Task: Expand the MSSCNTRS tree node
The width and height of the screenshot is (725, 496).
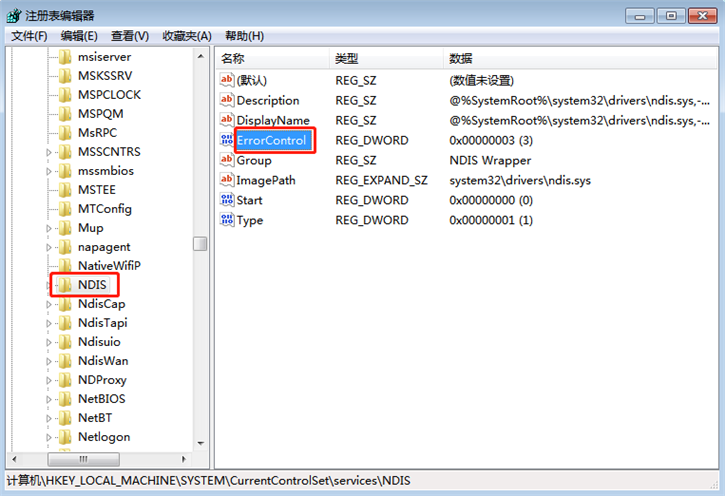Action: (50, 152)
